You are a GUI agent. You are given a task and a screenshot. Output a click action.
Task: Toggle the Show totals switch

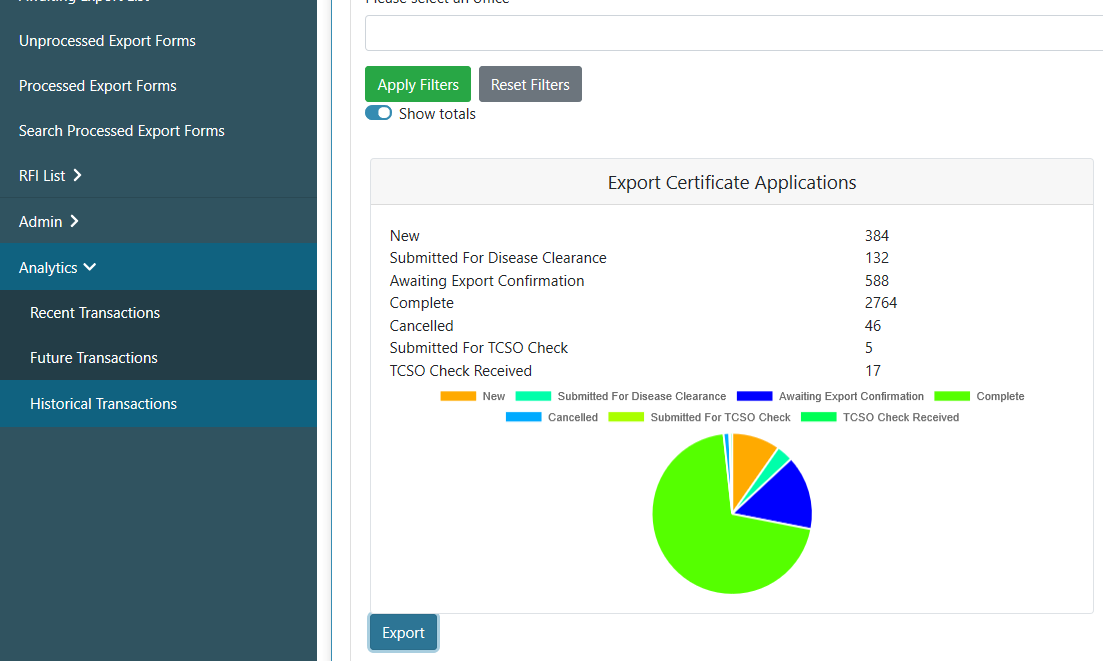click(x=378, y=113)
